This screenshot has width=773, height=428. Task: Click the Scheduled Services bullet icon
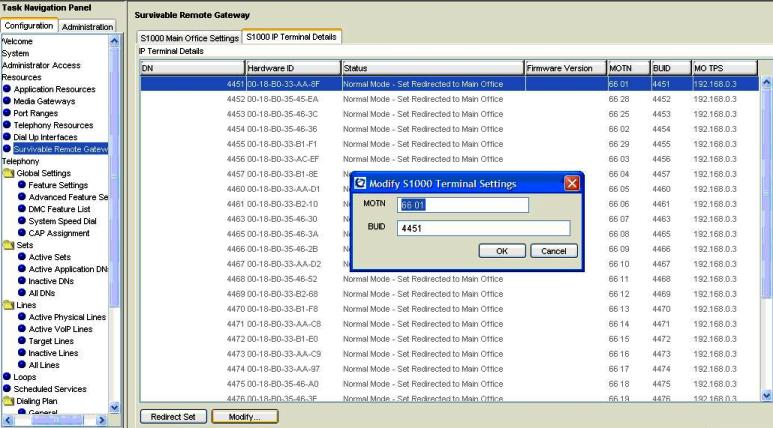[x=7, y=389]
